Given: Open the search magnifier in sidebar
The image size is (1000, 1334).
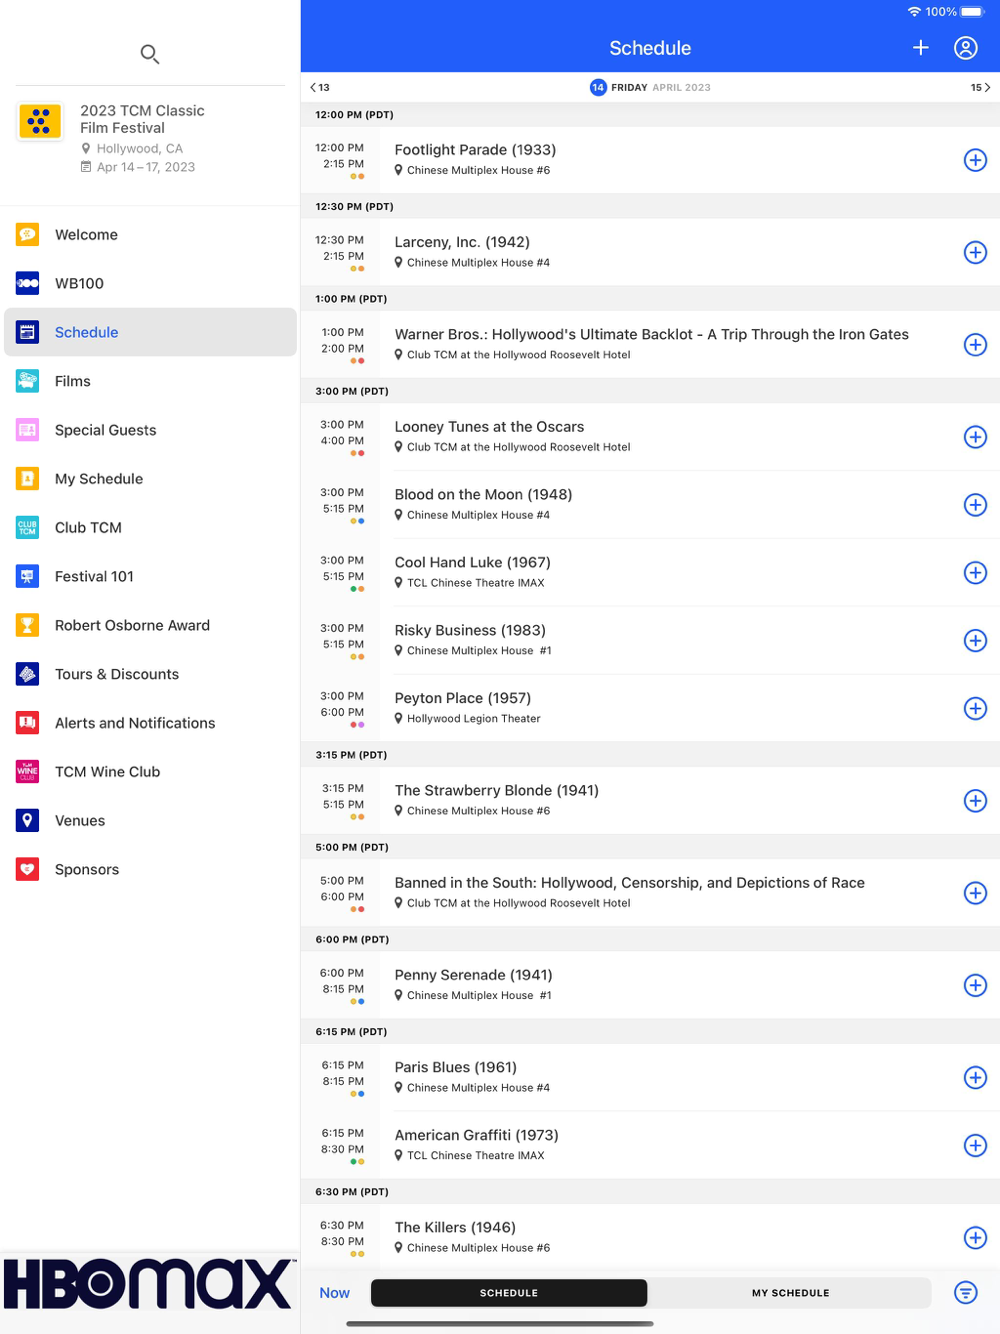Looking at the screenshot, I should coord(150,54).
